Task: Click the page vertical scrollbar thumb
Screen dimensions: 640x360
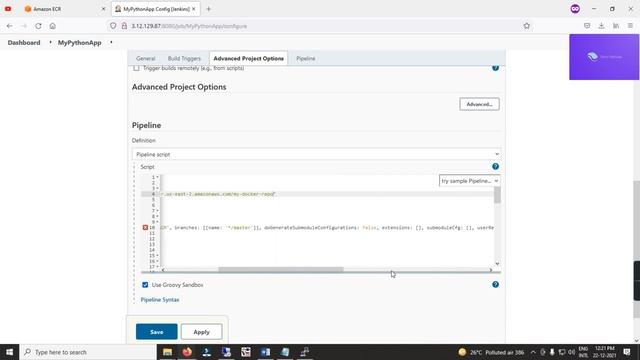Action: [x=636, y=249]
